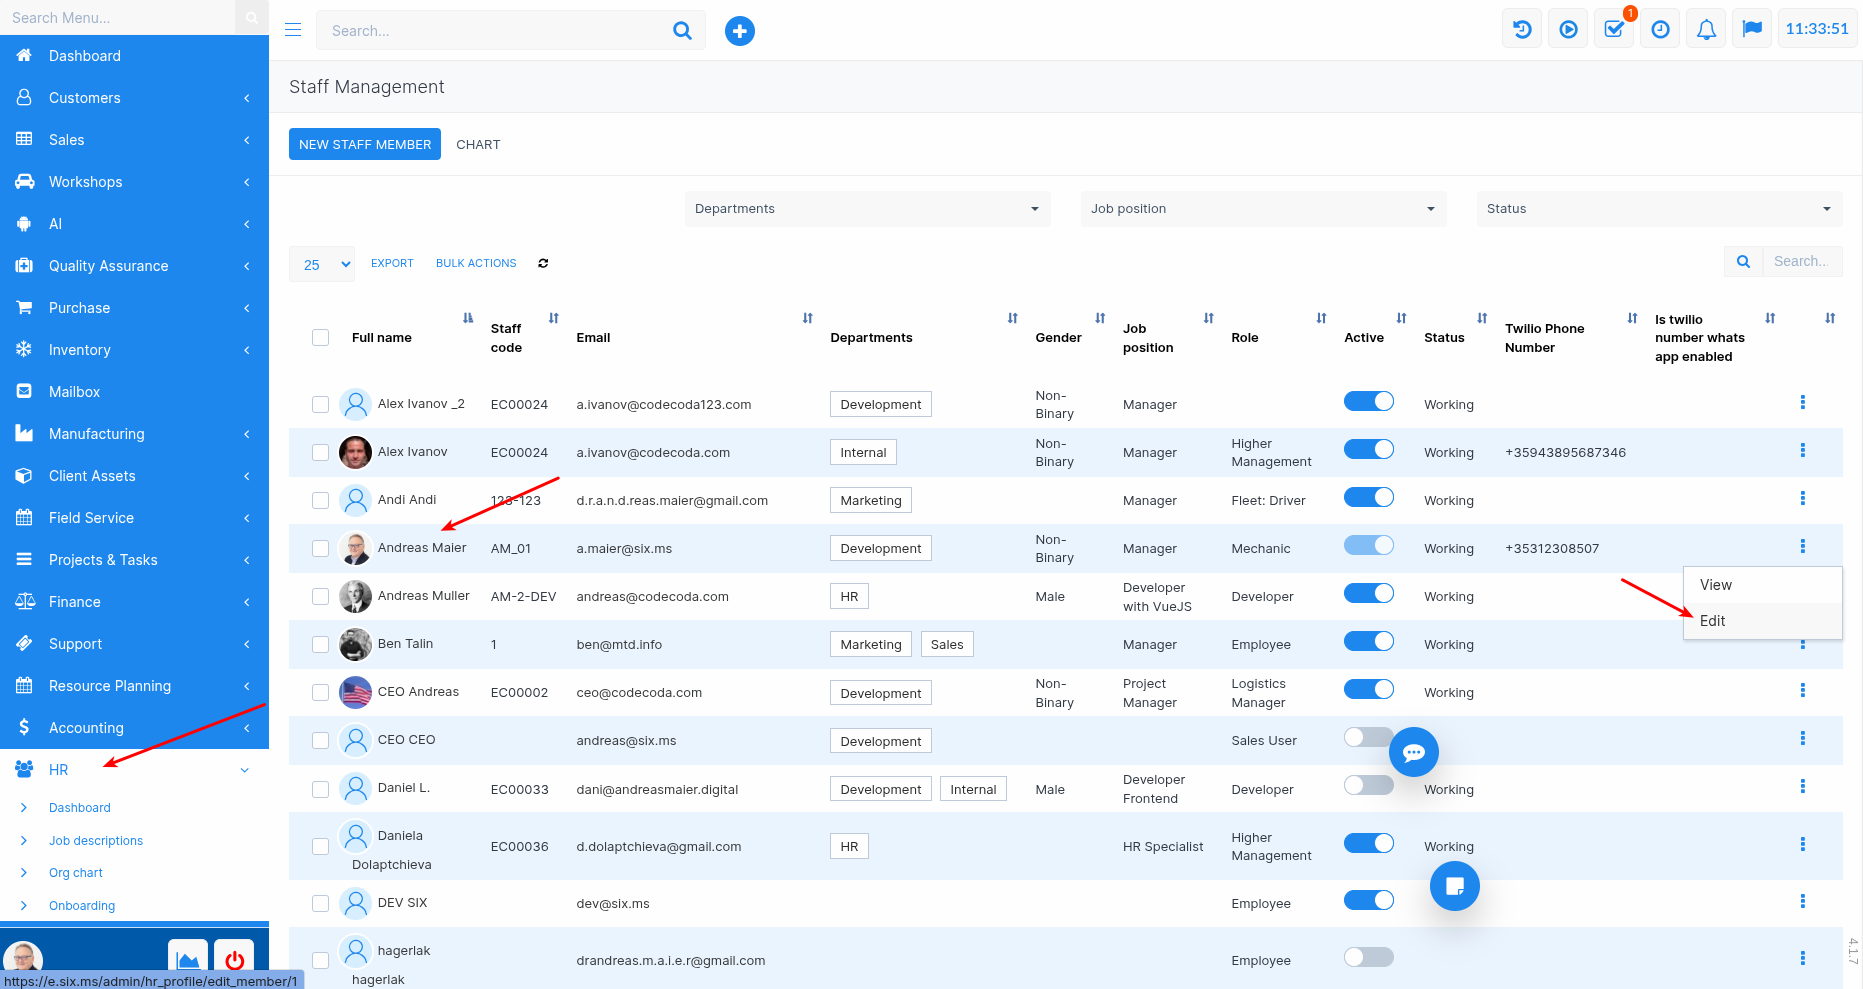Click the blue plus quick-add icon
This screenshot has height=989, width=1863.
[x=739, y=31]
